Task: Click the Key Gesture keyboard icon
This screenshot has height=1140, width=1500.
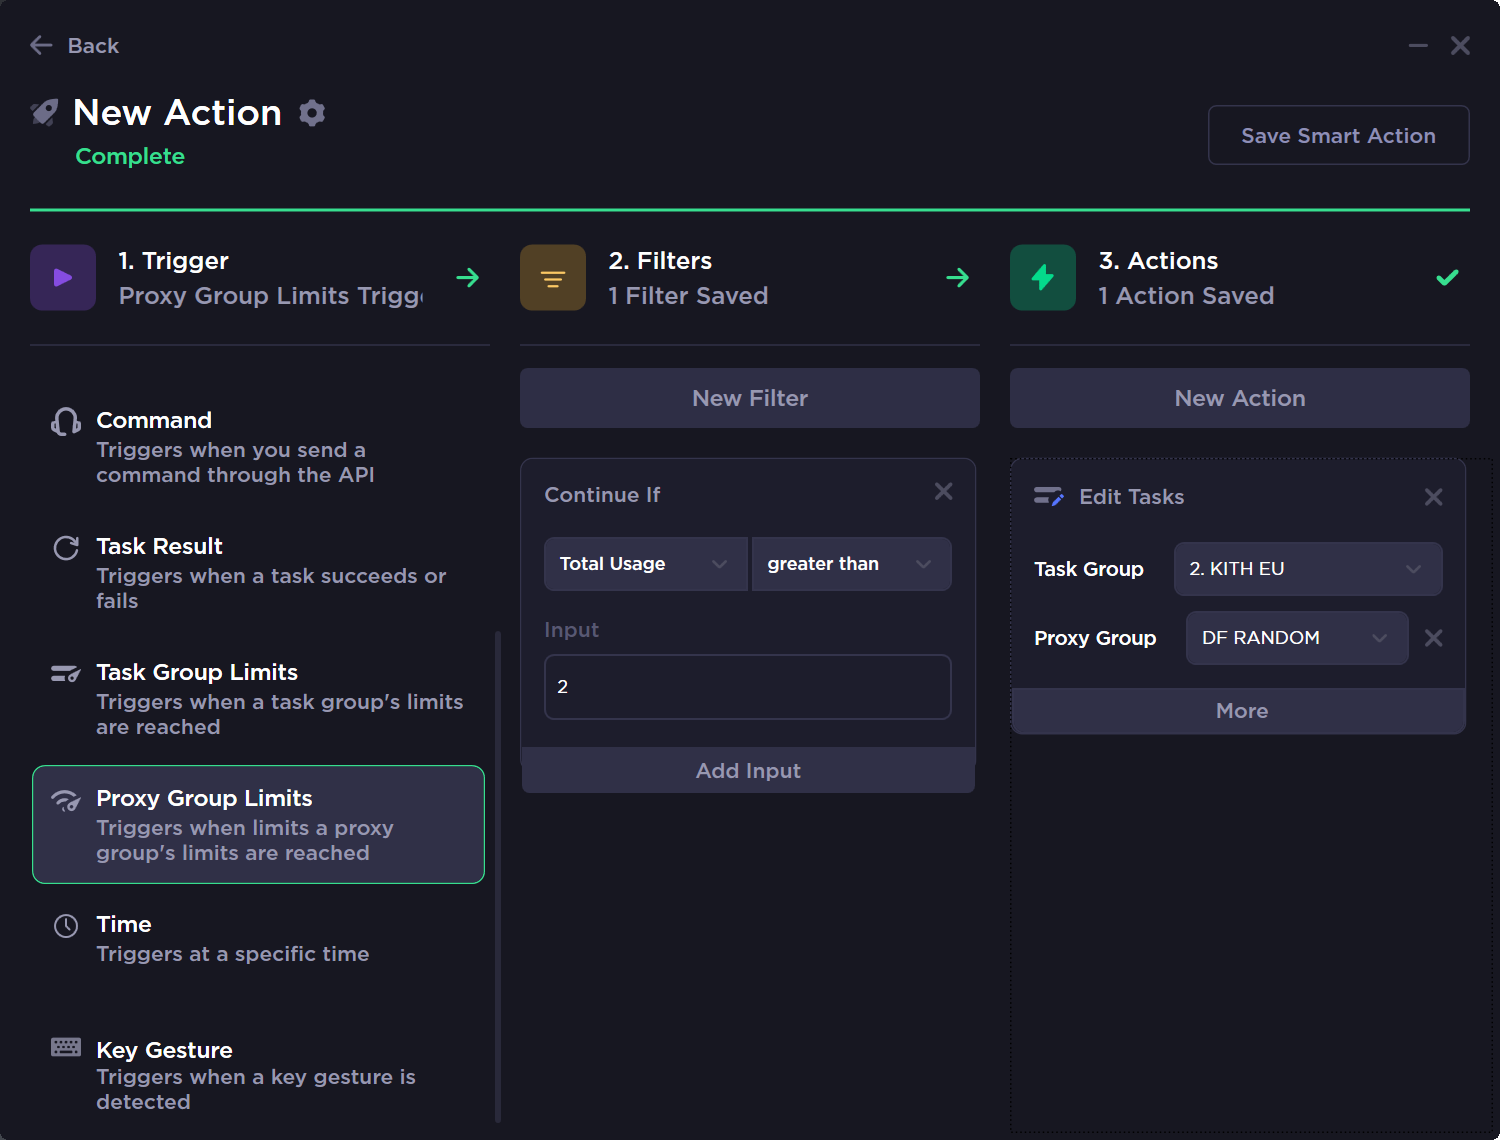Action: [x=66, y=1047]
